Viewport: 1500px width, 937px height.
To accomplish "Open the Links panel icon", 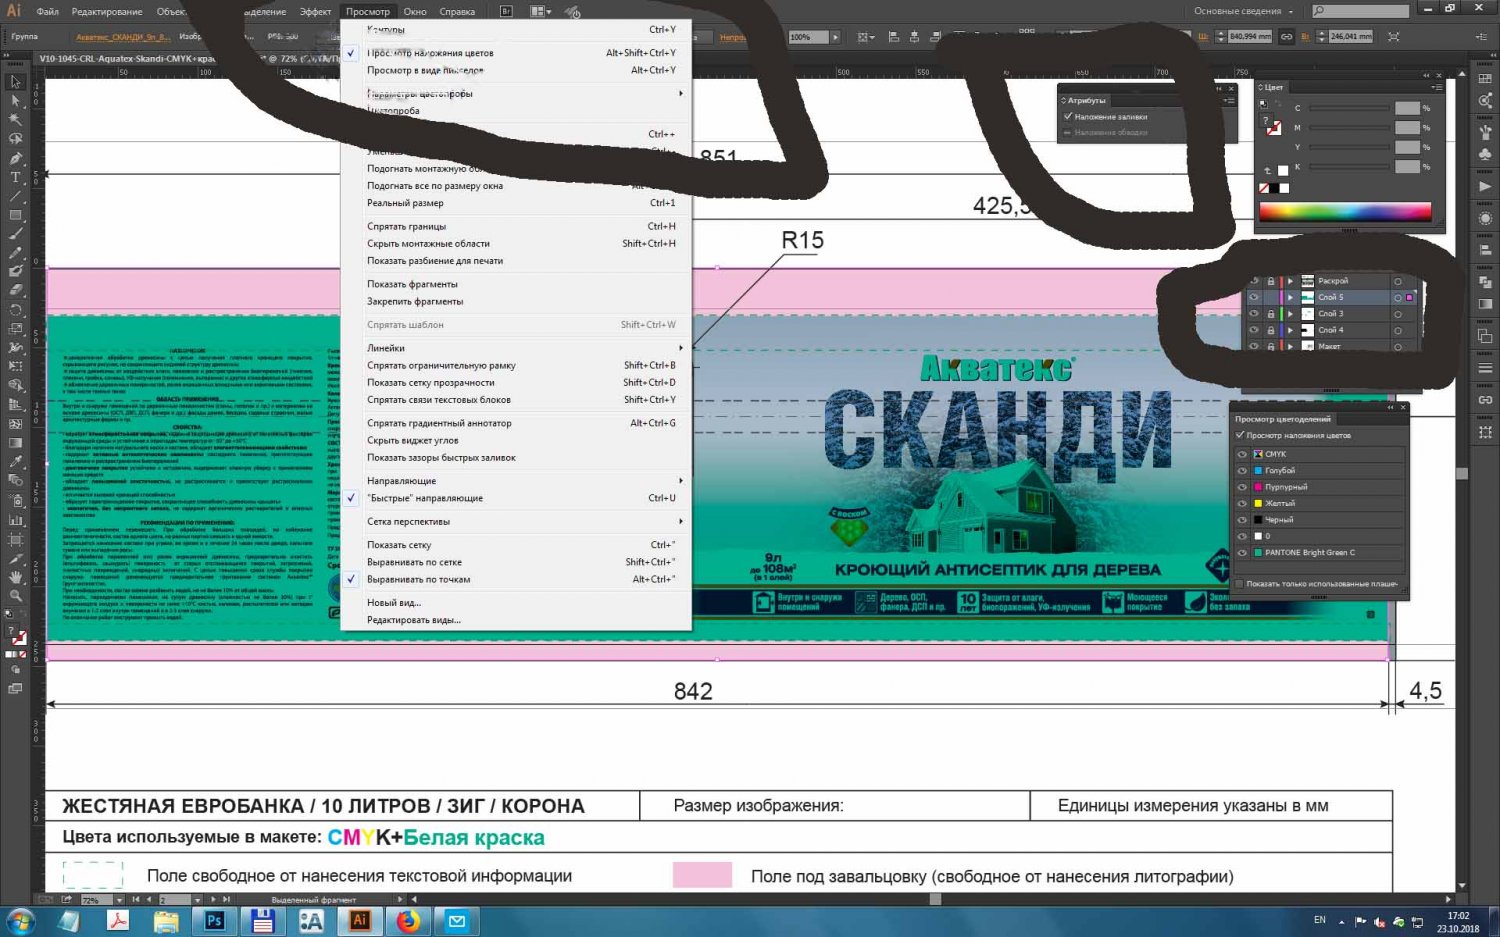I will pos(1485,400).
